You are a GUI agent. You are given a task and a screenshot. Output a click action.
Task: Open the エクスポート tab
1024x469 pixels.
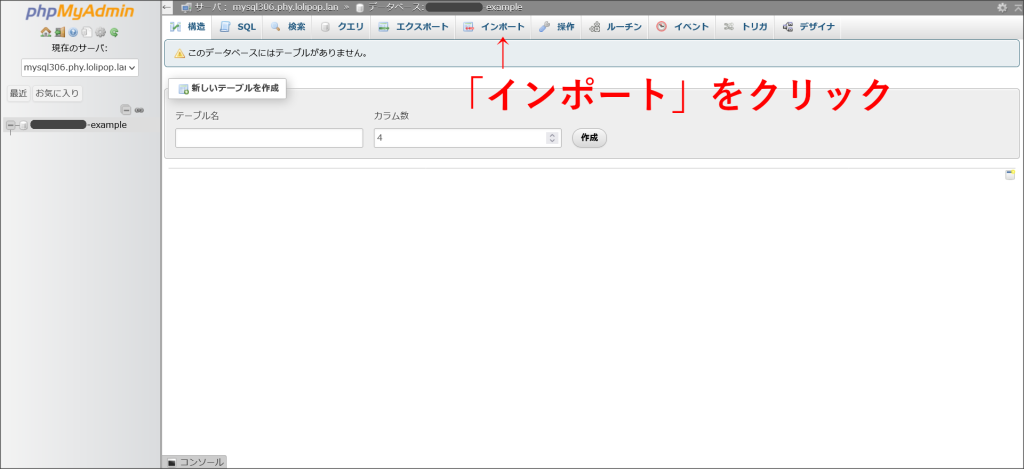click(x=413, y=27)
